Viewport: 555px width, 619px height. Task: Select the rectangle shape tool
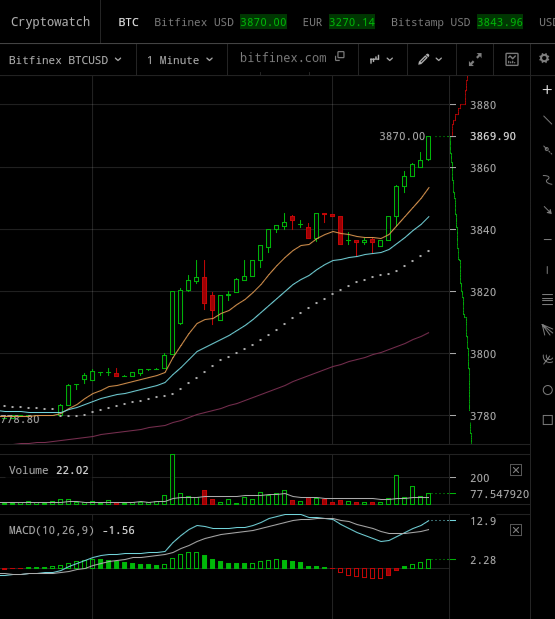(x=547, y=420)
